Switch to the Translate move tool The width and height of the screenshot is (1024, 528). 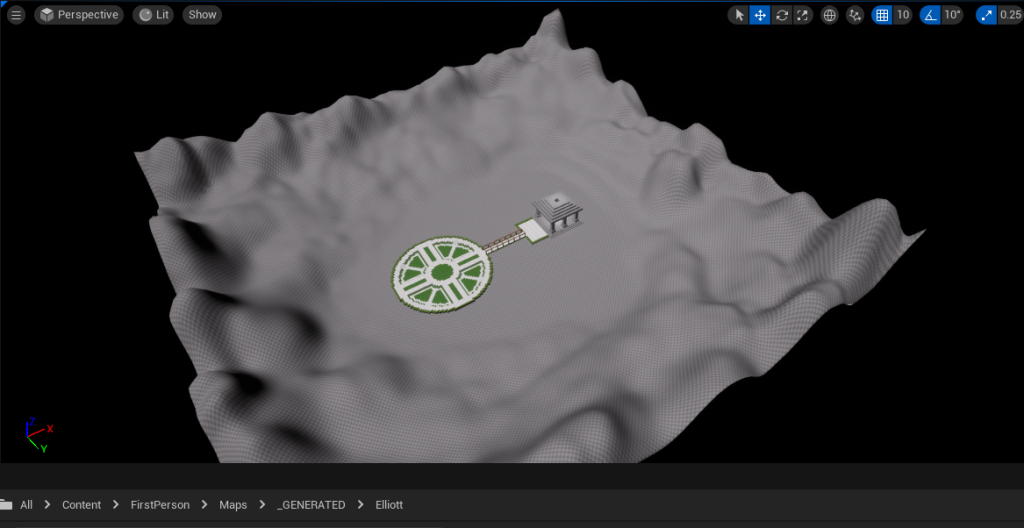(760, 15)
